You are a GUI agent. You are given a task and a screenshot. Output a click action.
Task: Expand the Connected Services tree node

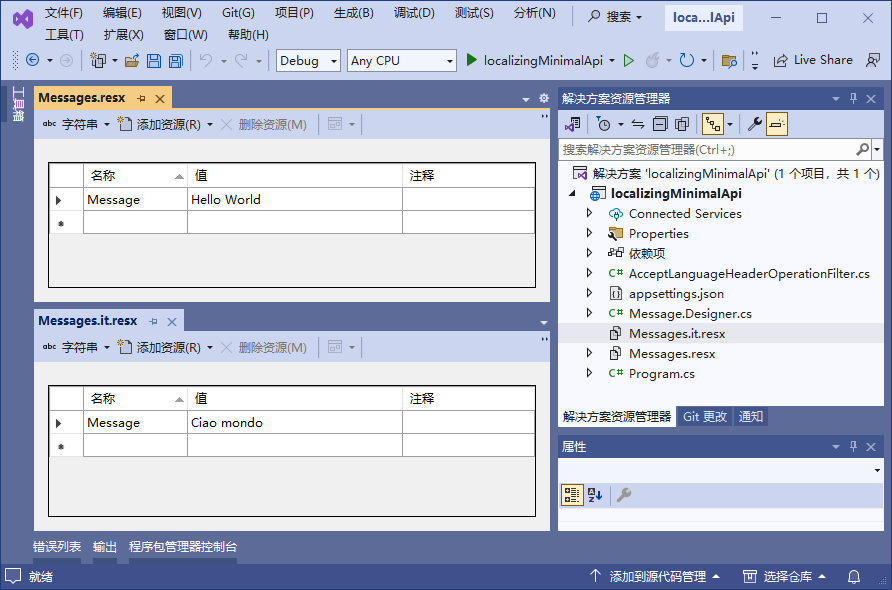[589, 214]
